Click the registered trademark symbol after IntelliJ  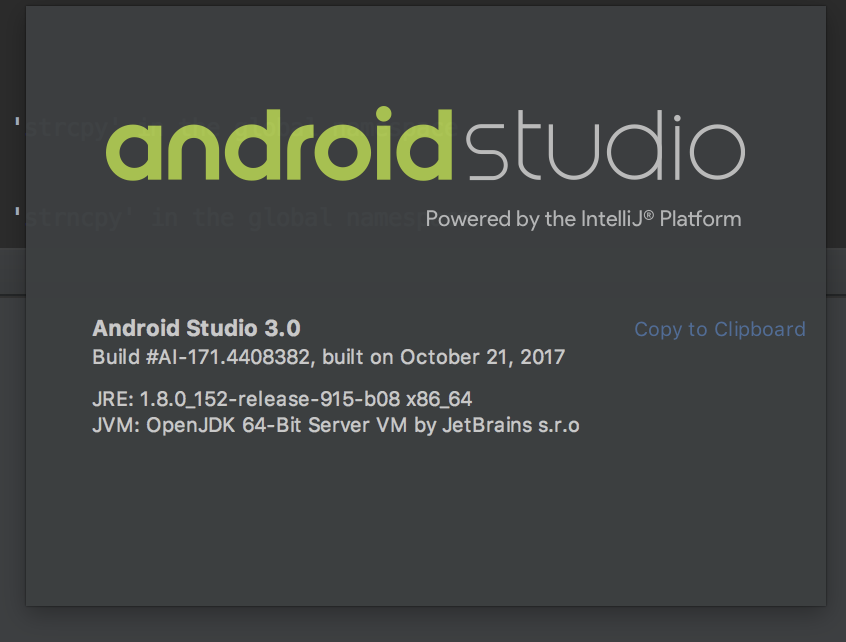[649, 215]
